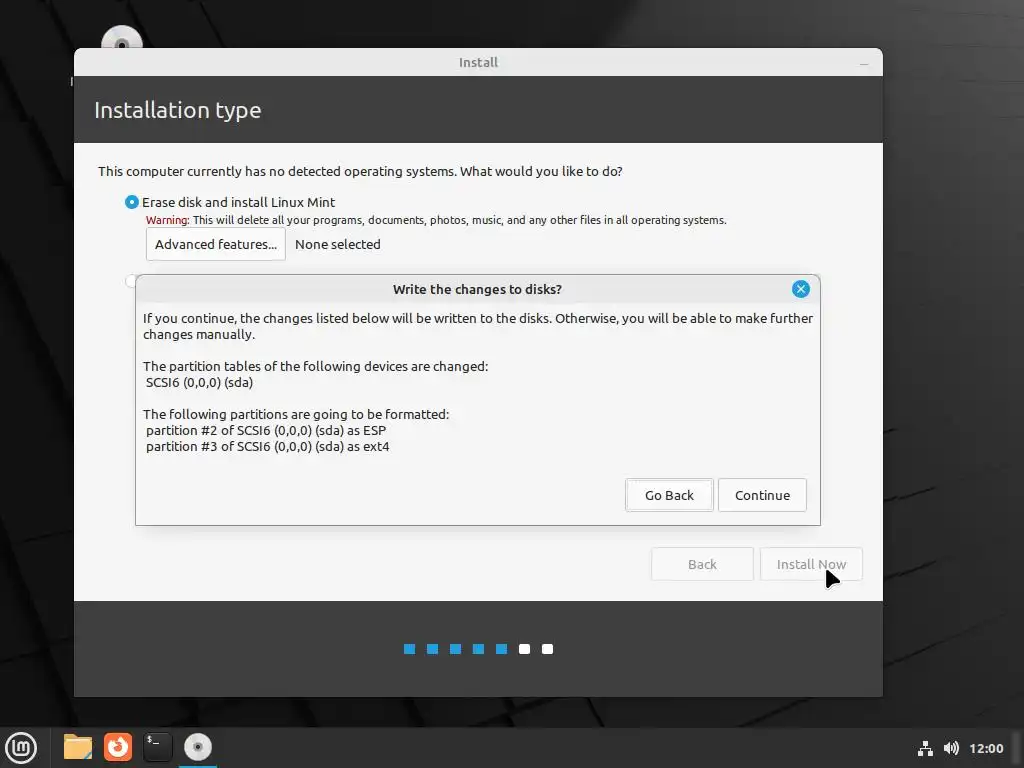Click the 'Installation type' heading
This screenshot has height=768, width=1024.
click(178, 110)
